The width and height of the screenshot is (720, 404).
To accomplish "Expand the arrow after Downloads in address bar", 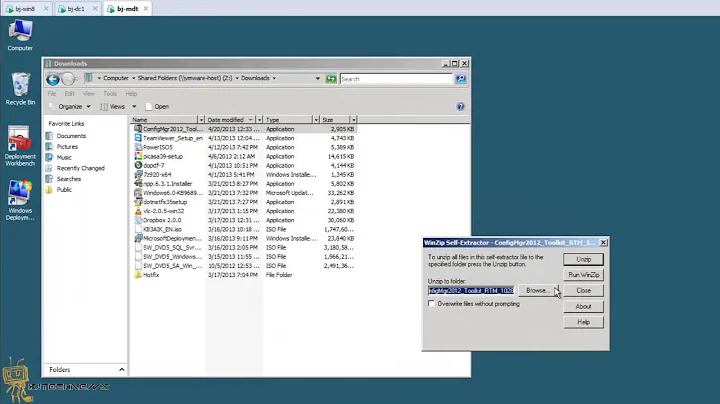I will pos(274,79).
